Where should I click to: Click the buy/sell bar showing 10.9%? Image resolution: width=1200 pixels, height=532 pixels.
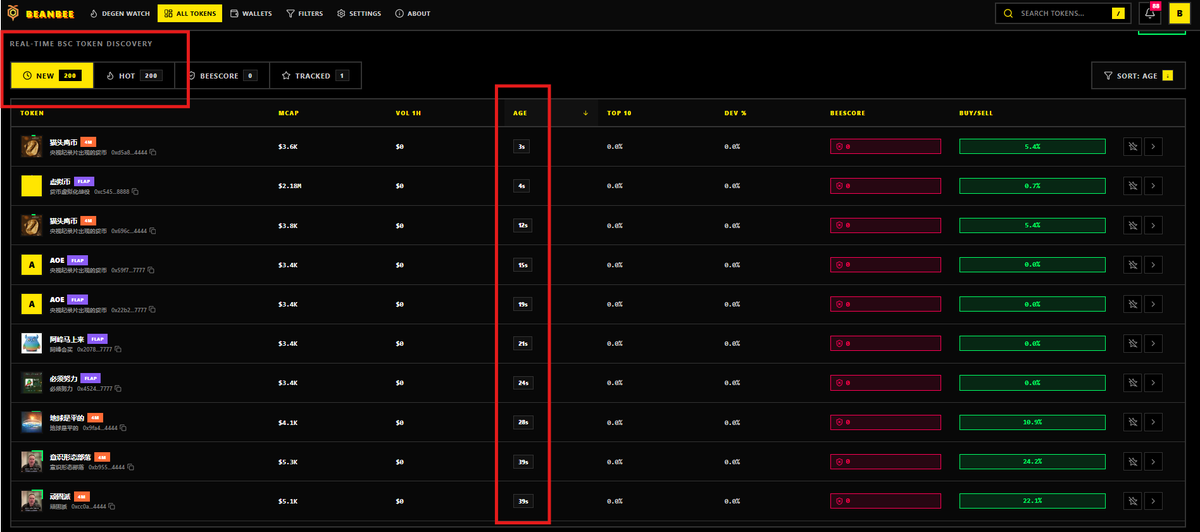click(x=1032, y=422)
